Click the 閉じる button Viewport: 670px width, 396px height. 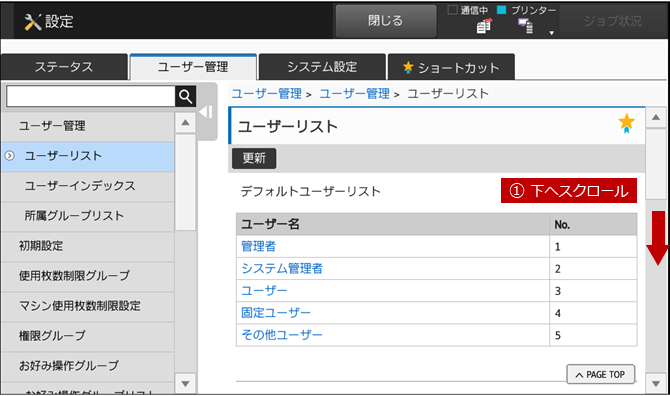tap(386, 21)
